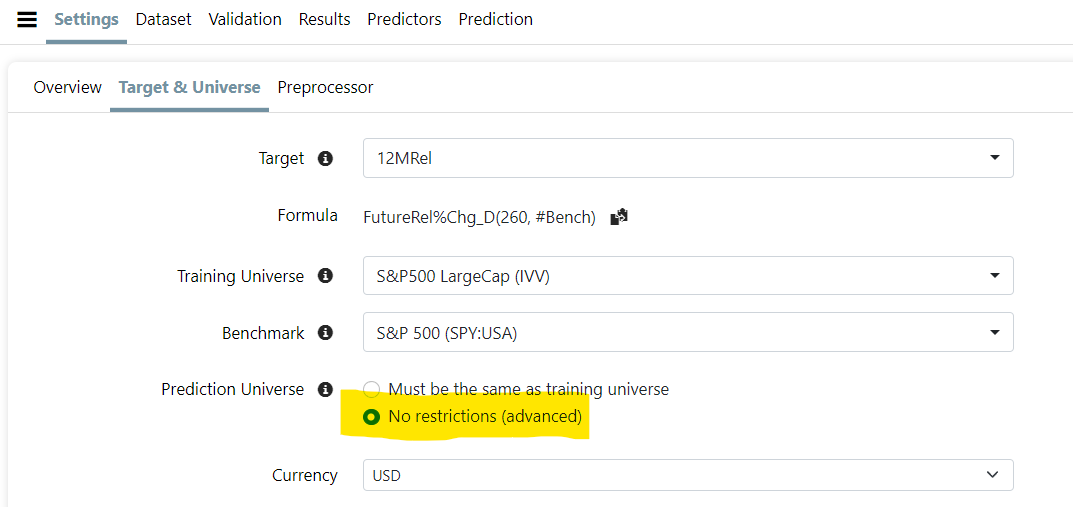Click the Target info icon
The height and width of the screenshot is (507, 1073).
point(325,158)
